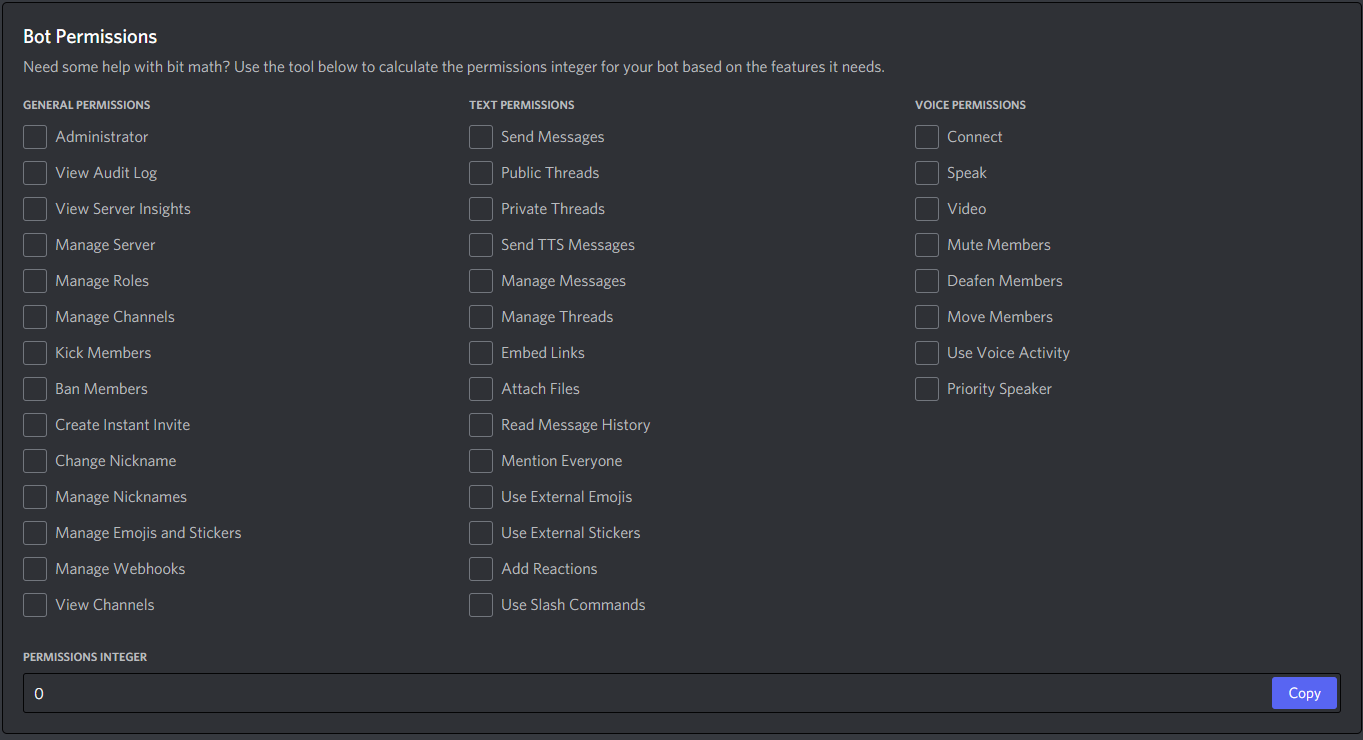Viewport: 1363px width, 740px height.
Task: Enable the Embed Links permission
Action: pyautogui.click(x=480, y=352)
